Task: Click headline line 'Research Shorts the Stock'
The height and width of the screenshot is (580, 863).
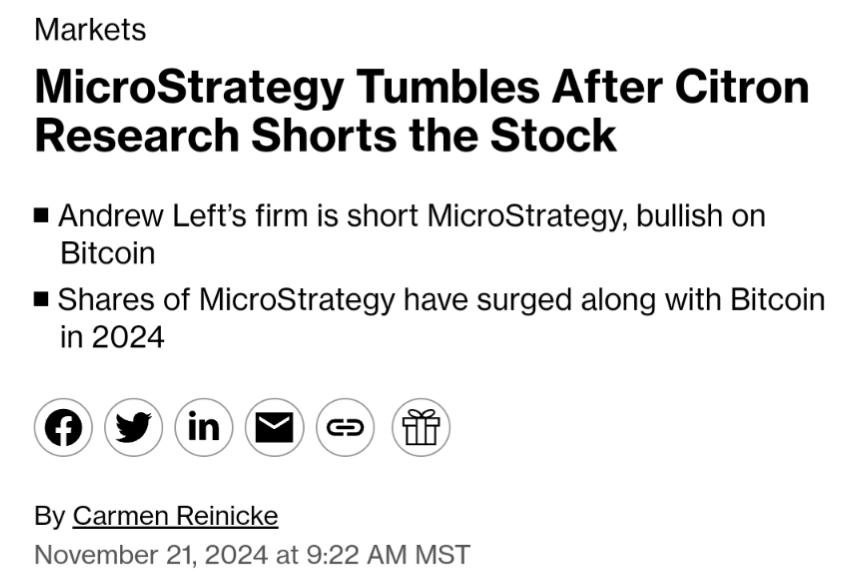Action: pyautogui.click(x=325, y=135)
